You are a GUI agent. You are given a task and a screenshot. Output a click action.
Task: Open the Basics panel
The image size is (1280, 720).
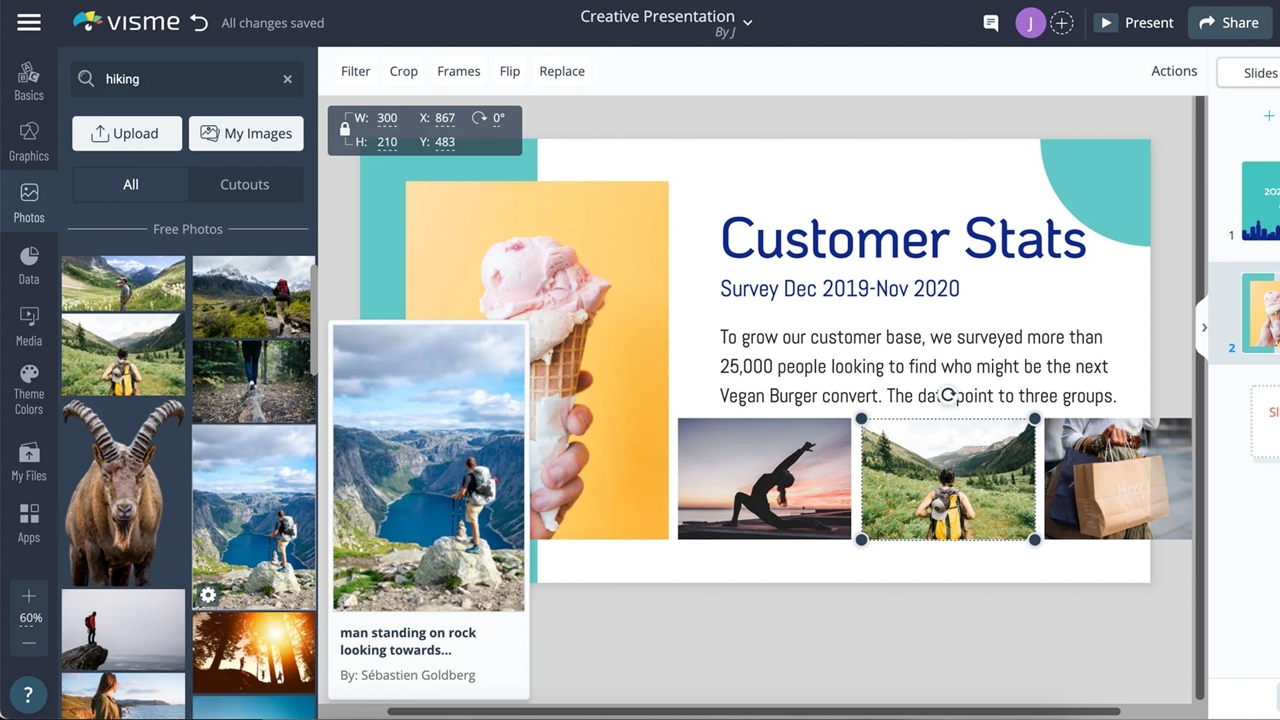pos(28,80)
